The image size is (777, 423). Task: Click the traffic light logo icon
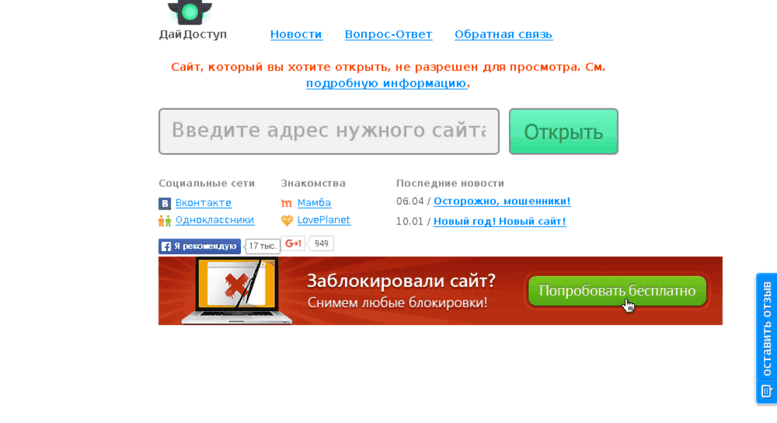(x=189, y=11)
